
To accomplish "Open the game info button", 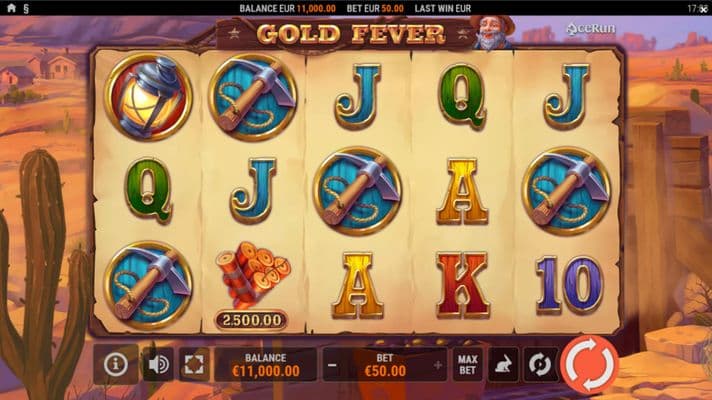I will (x=116, y=364).
